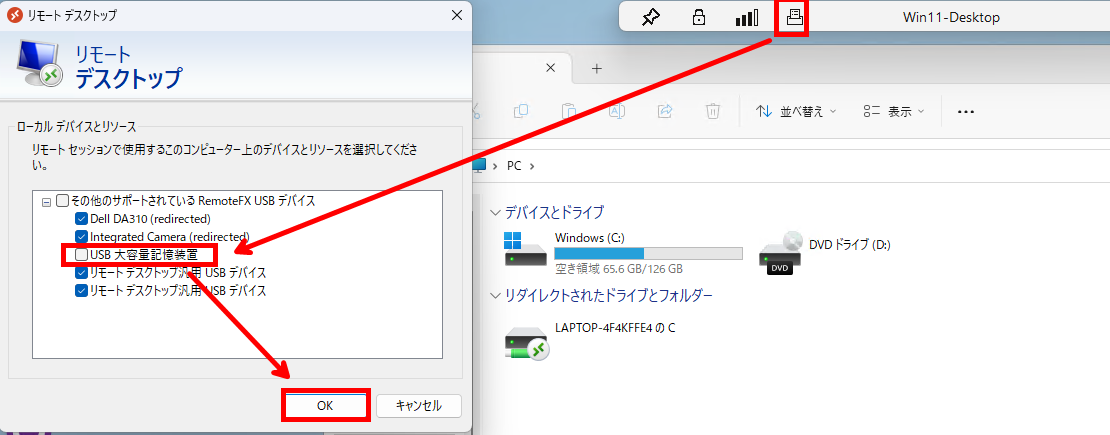Pin the remote connection bar

pos(650,18)
